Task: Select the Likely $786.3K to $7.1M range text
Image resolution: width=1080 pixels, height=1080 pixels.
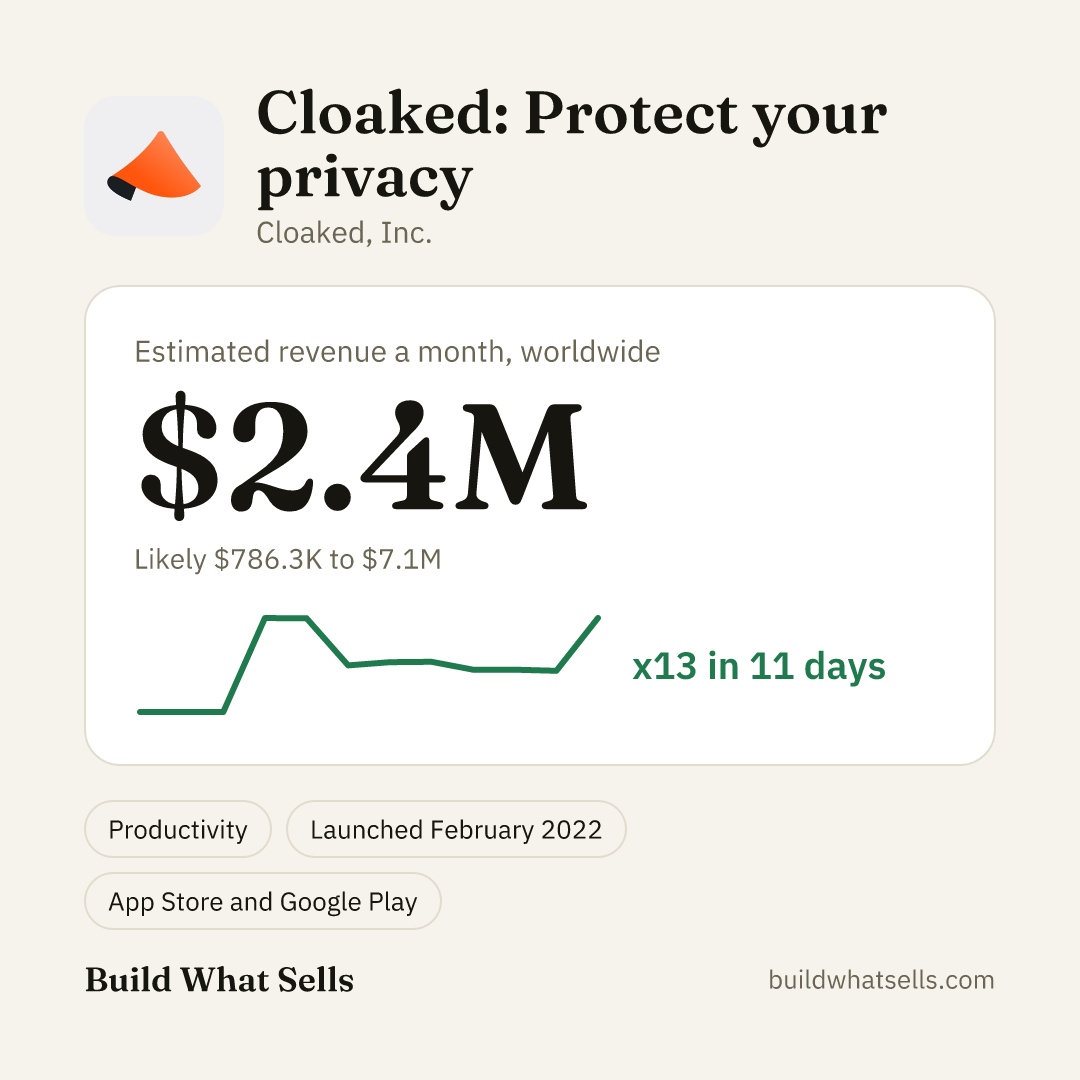Action: [x=288, y=559]
